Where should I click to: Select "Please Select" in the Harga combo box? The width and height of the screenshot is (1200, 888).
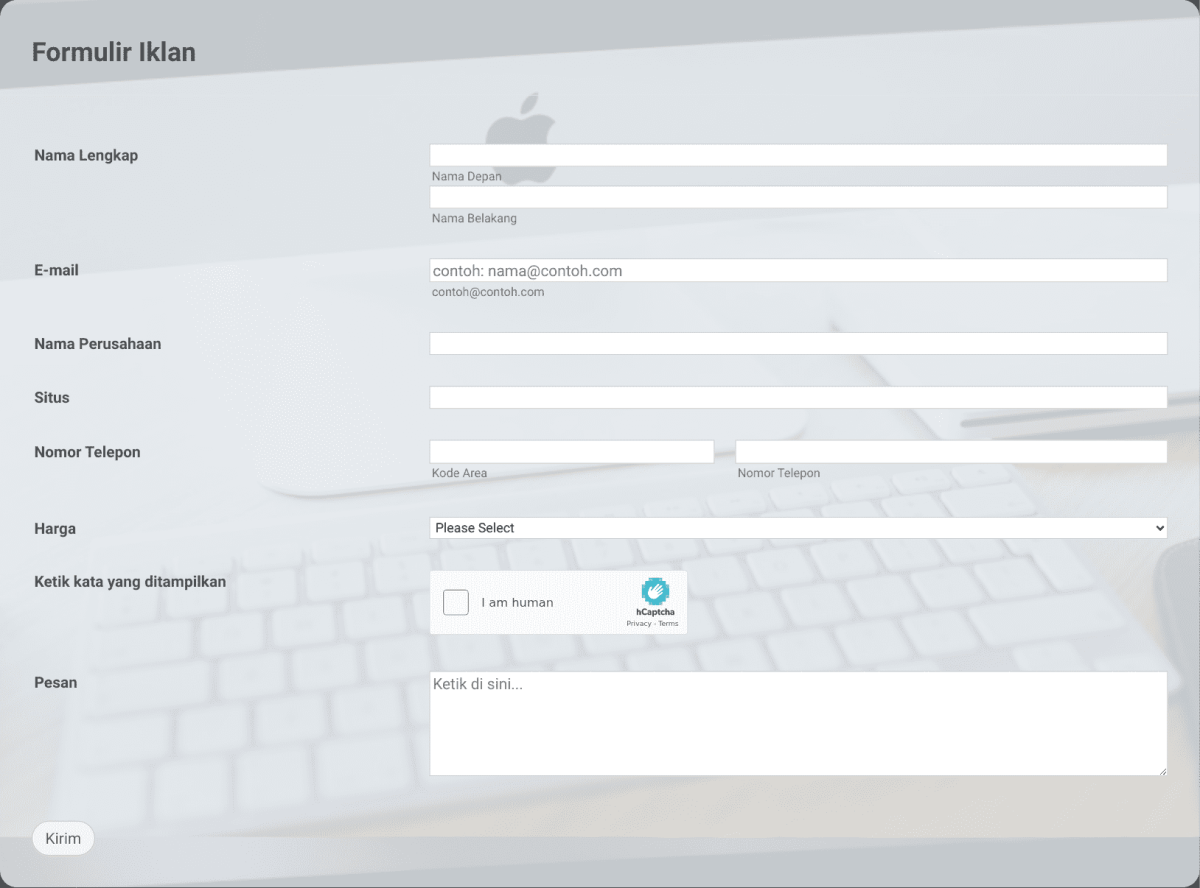point(798,527)
